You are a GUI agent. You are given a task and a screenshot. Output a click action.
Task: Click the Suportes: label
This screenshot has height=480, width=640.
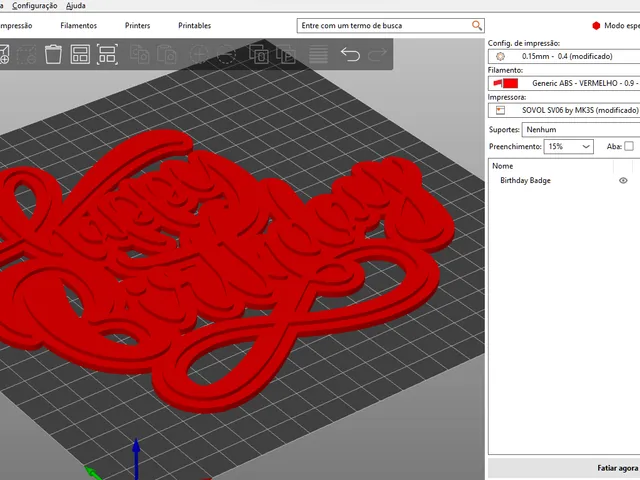click(x=504, y=130)
